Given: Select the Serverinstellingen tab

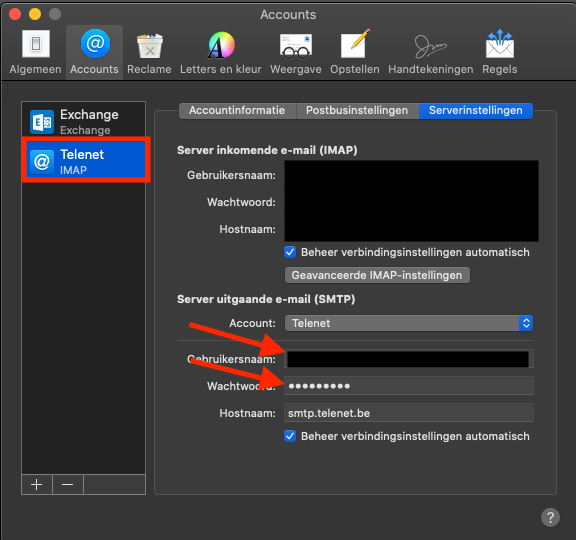Looking at the screenshot, I should tap(476, 111).
